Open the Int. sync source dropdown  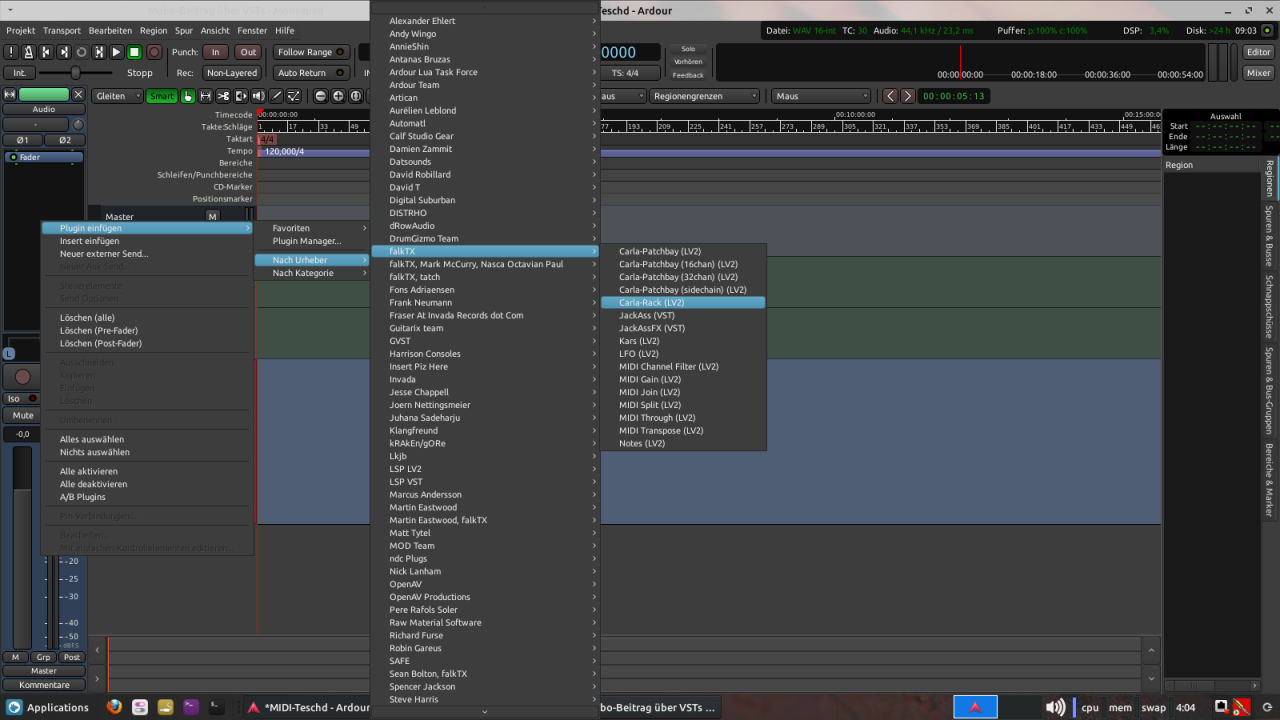click(19, 73)
